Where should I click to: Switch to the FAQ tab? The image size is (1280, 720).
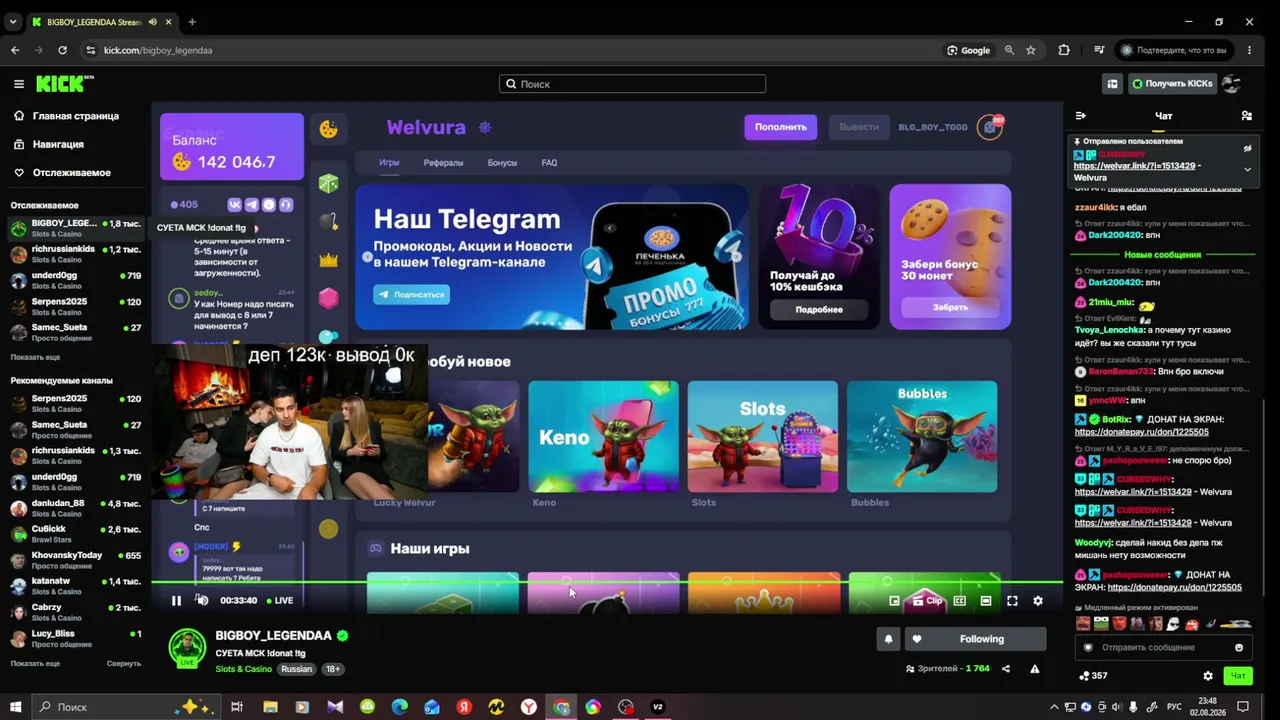coord(549,162)
